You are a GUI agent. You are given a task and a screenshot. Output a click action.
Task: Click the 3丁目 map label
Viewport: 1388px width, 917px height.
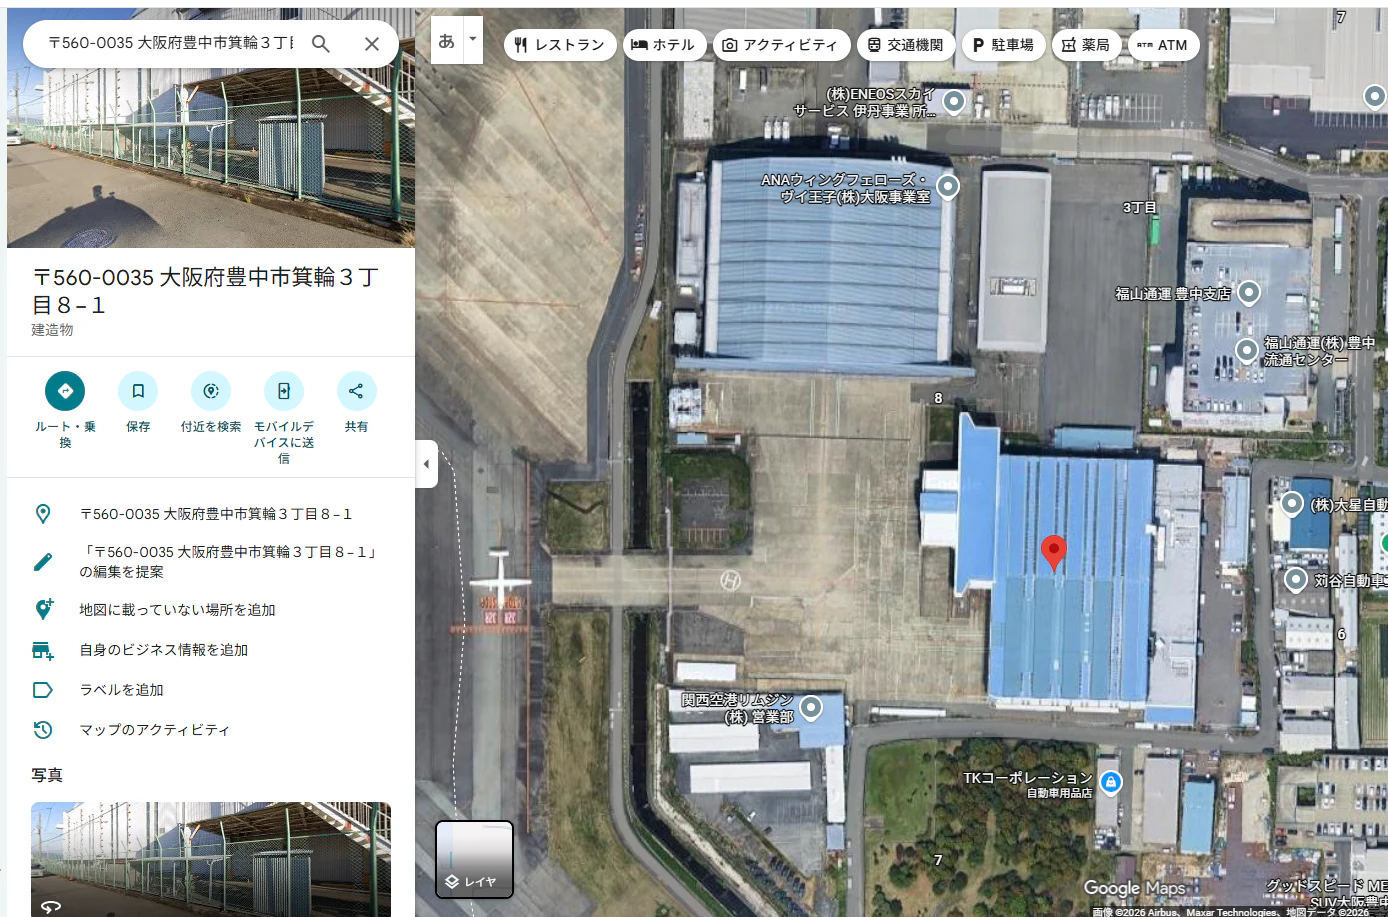tap(1139, 207)
